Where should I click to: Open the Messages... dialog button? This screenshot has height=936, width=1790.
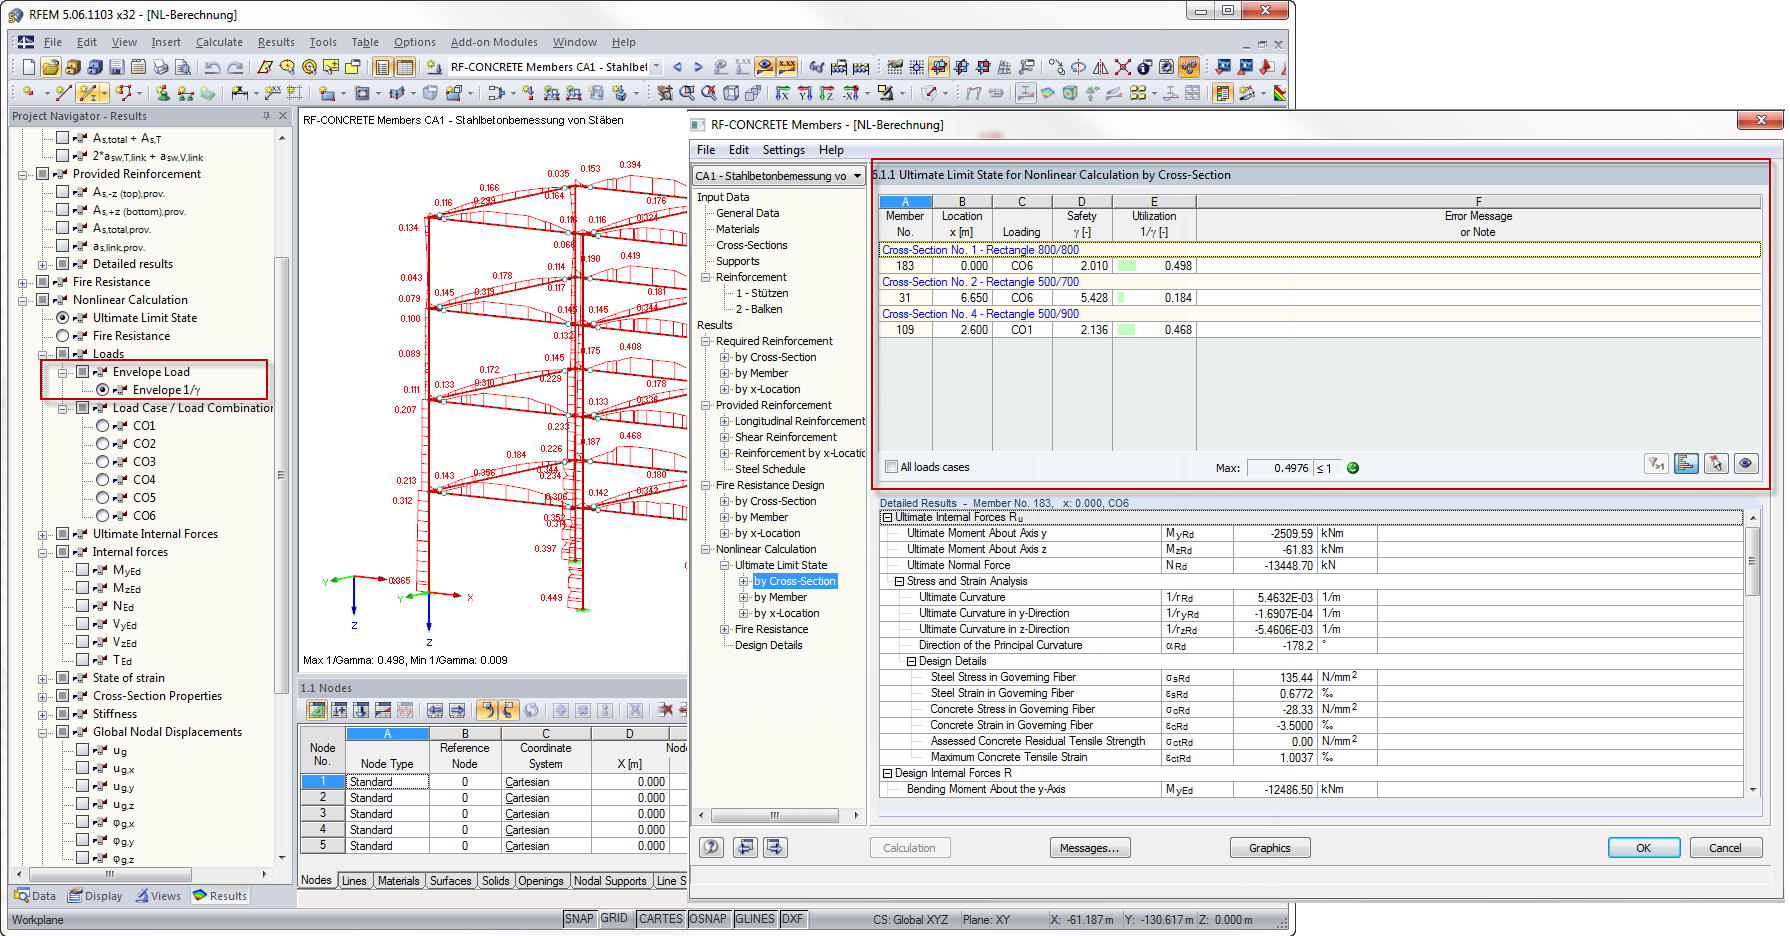pyautogui.click(x=1089, y=848)
